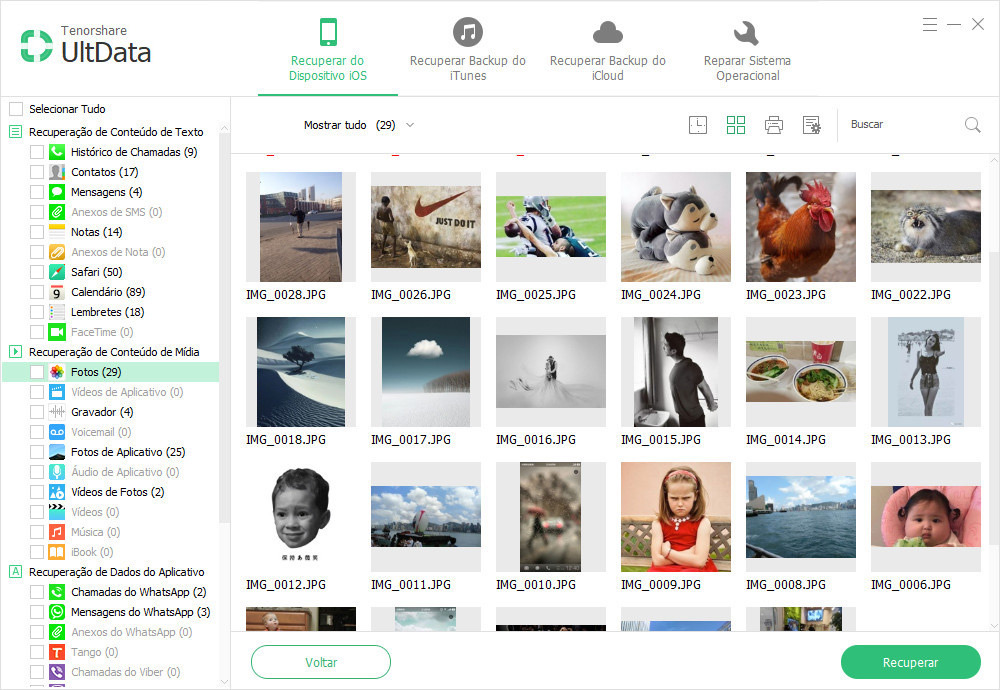Check the Selecionar Tudo checkbox

pyautogui.click(x=16, y=109)
